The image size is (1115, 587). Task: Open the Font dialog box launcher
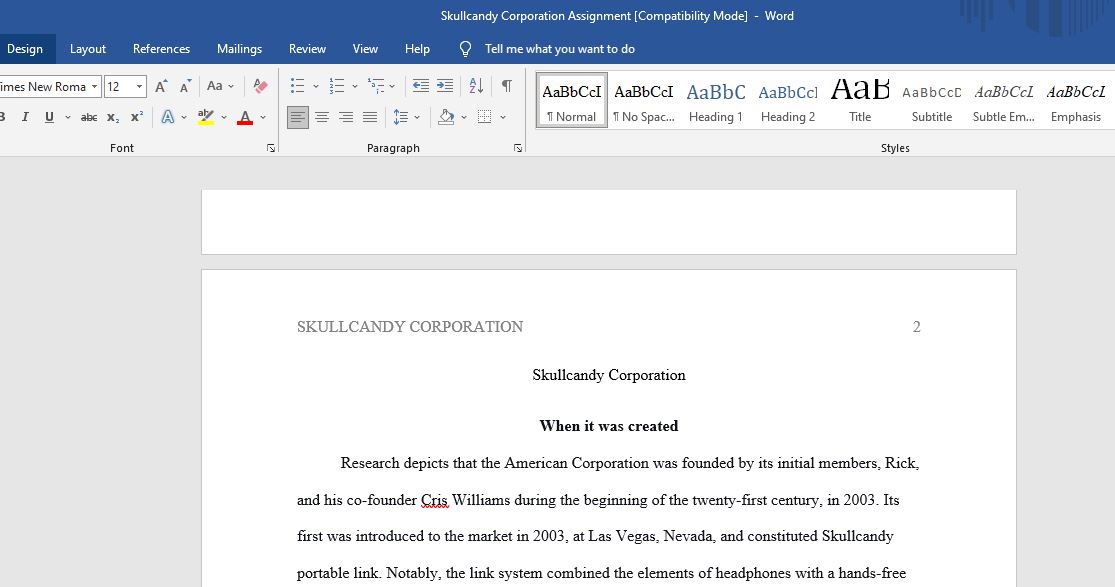tap(271, 148)
